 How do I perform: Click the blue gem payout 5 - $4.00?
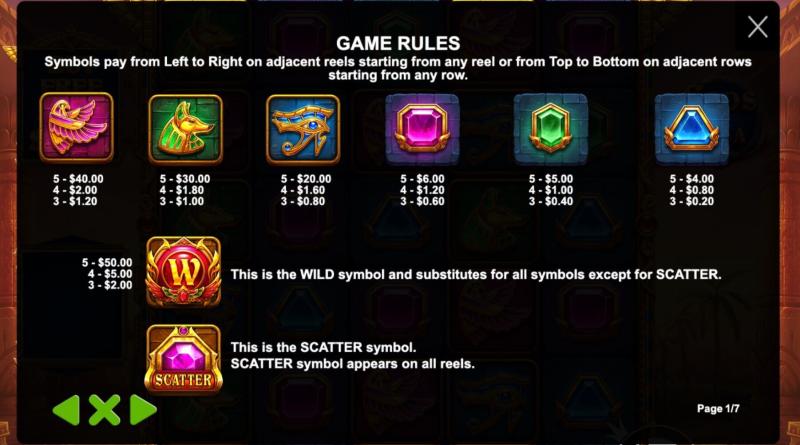[x=692, y=179]
